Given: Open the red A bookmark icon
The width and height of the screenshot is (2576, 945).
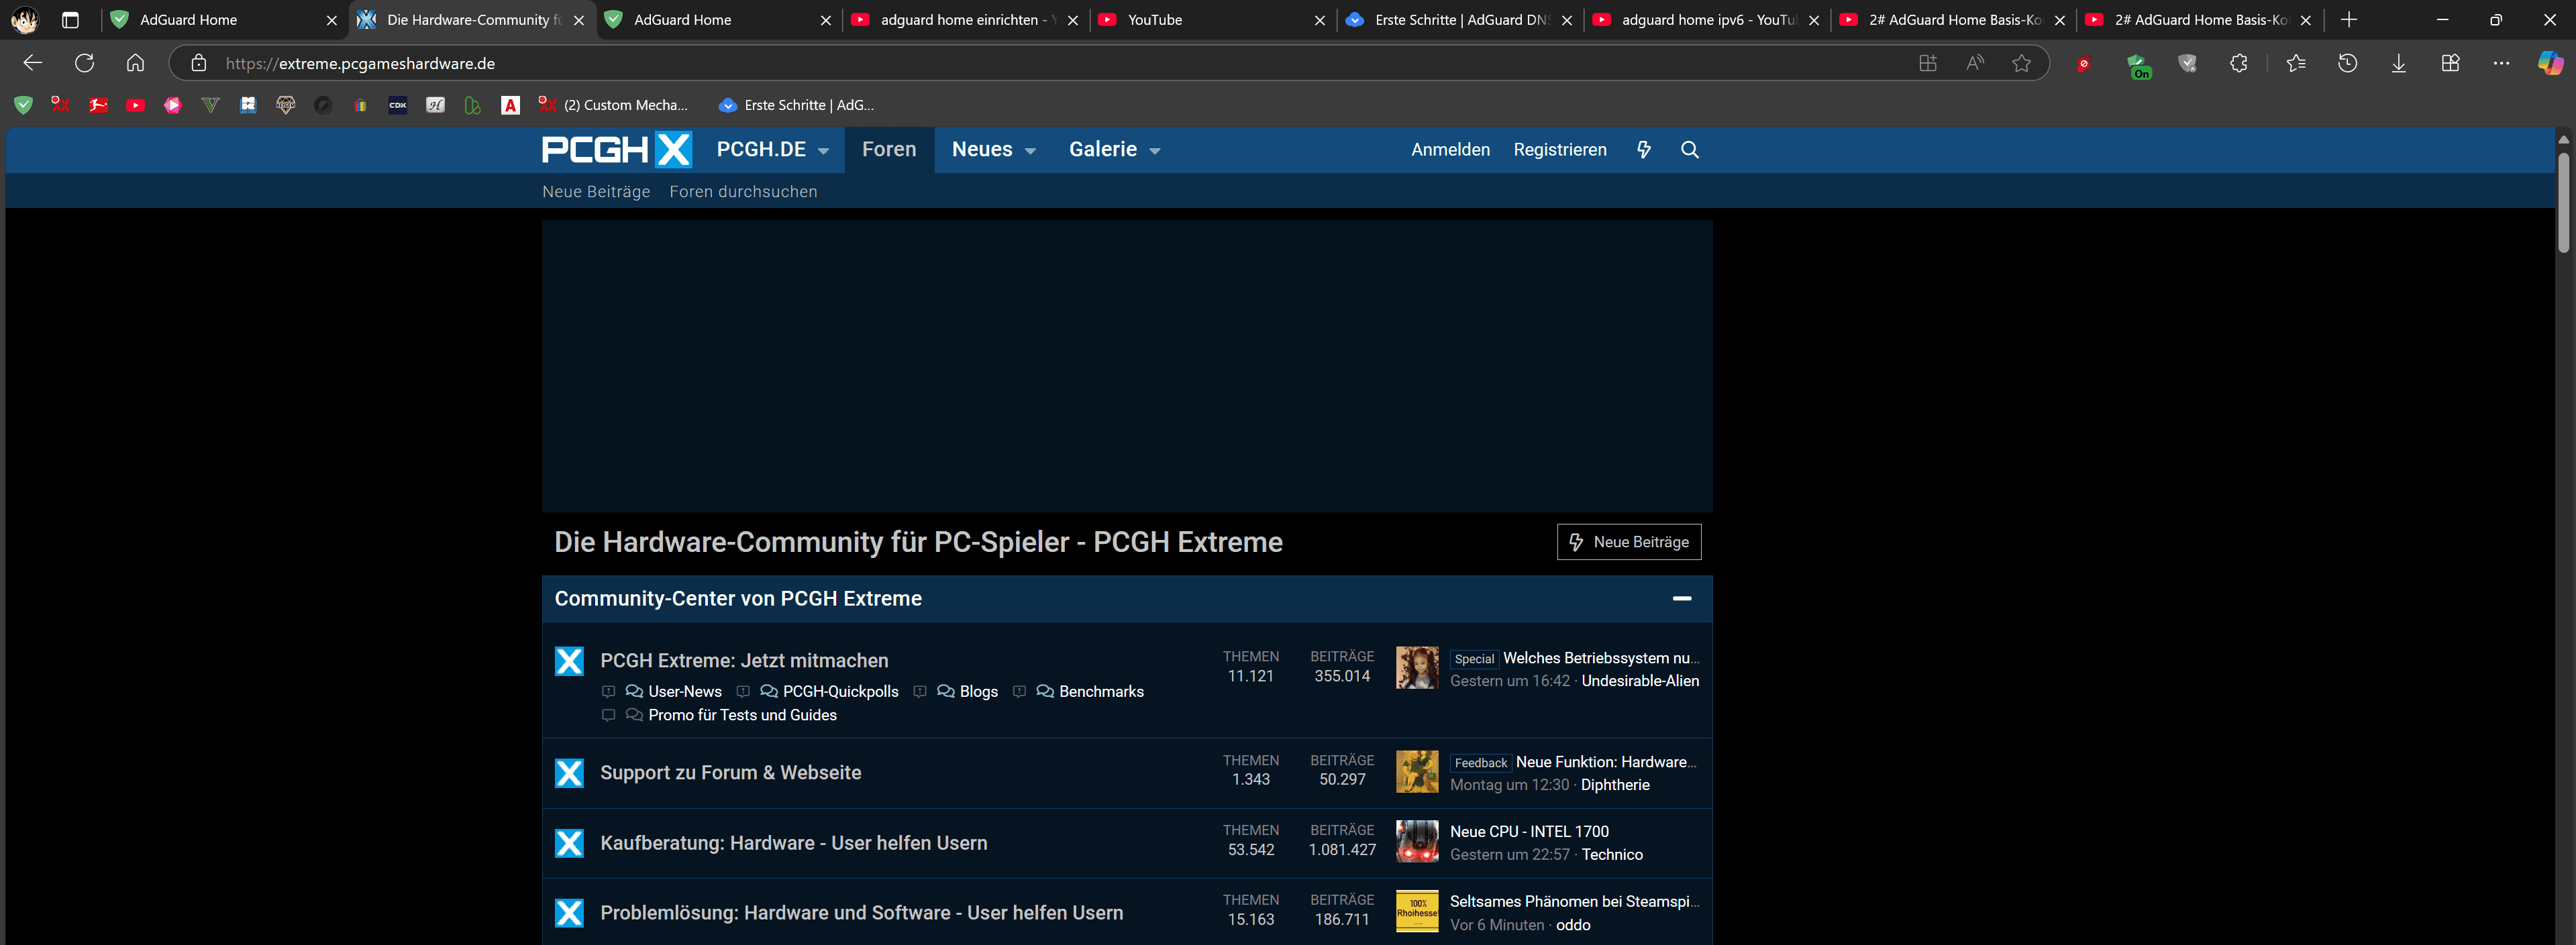Looking at the screenshot, I should tap(510, 105).
